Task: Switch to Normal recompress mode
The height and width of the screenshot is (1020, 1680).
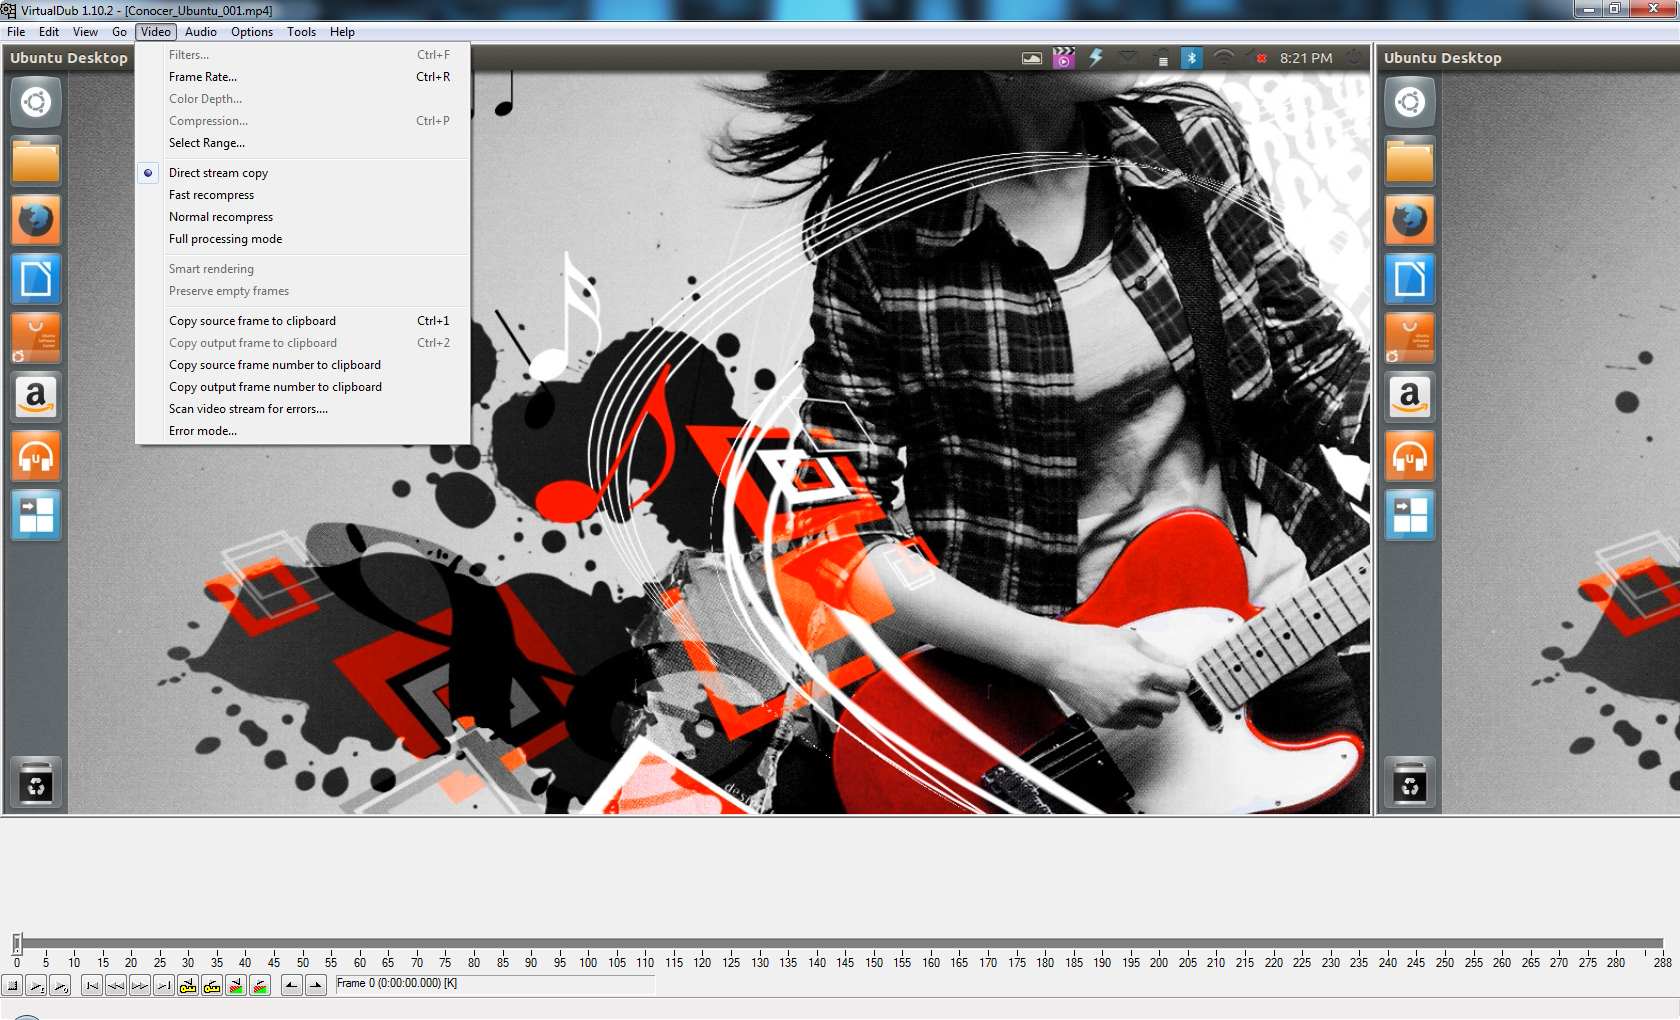Action: (303, 217)
